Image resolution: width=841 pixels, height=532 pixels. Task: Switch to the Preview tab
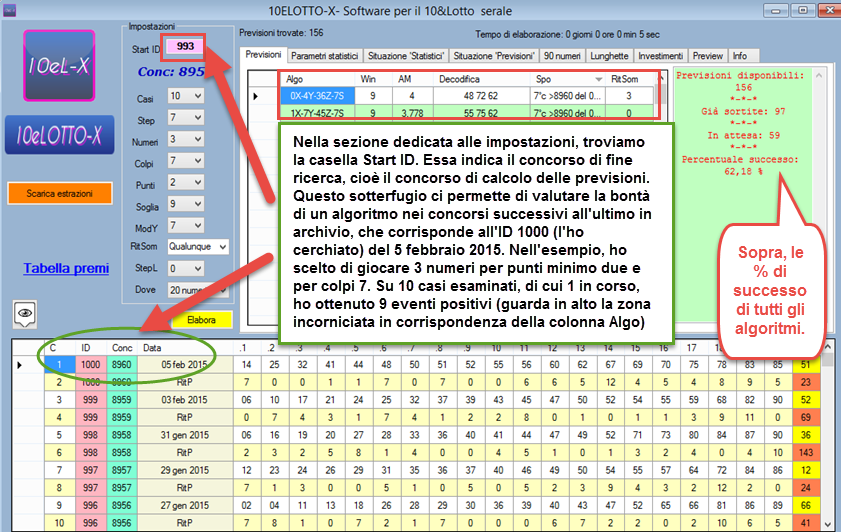707,56
